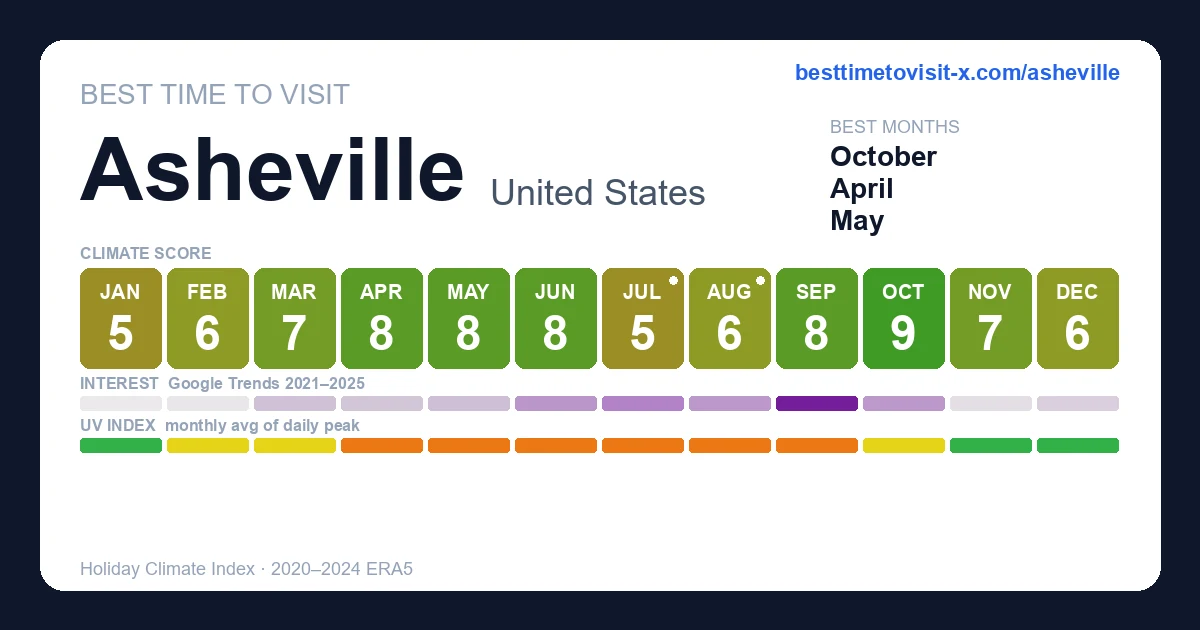The image size is (1200, 630).
Task: Click the orange July UV index bar
Action: (643, 446)
